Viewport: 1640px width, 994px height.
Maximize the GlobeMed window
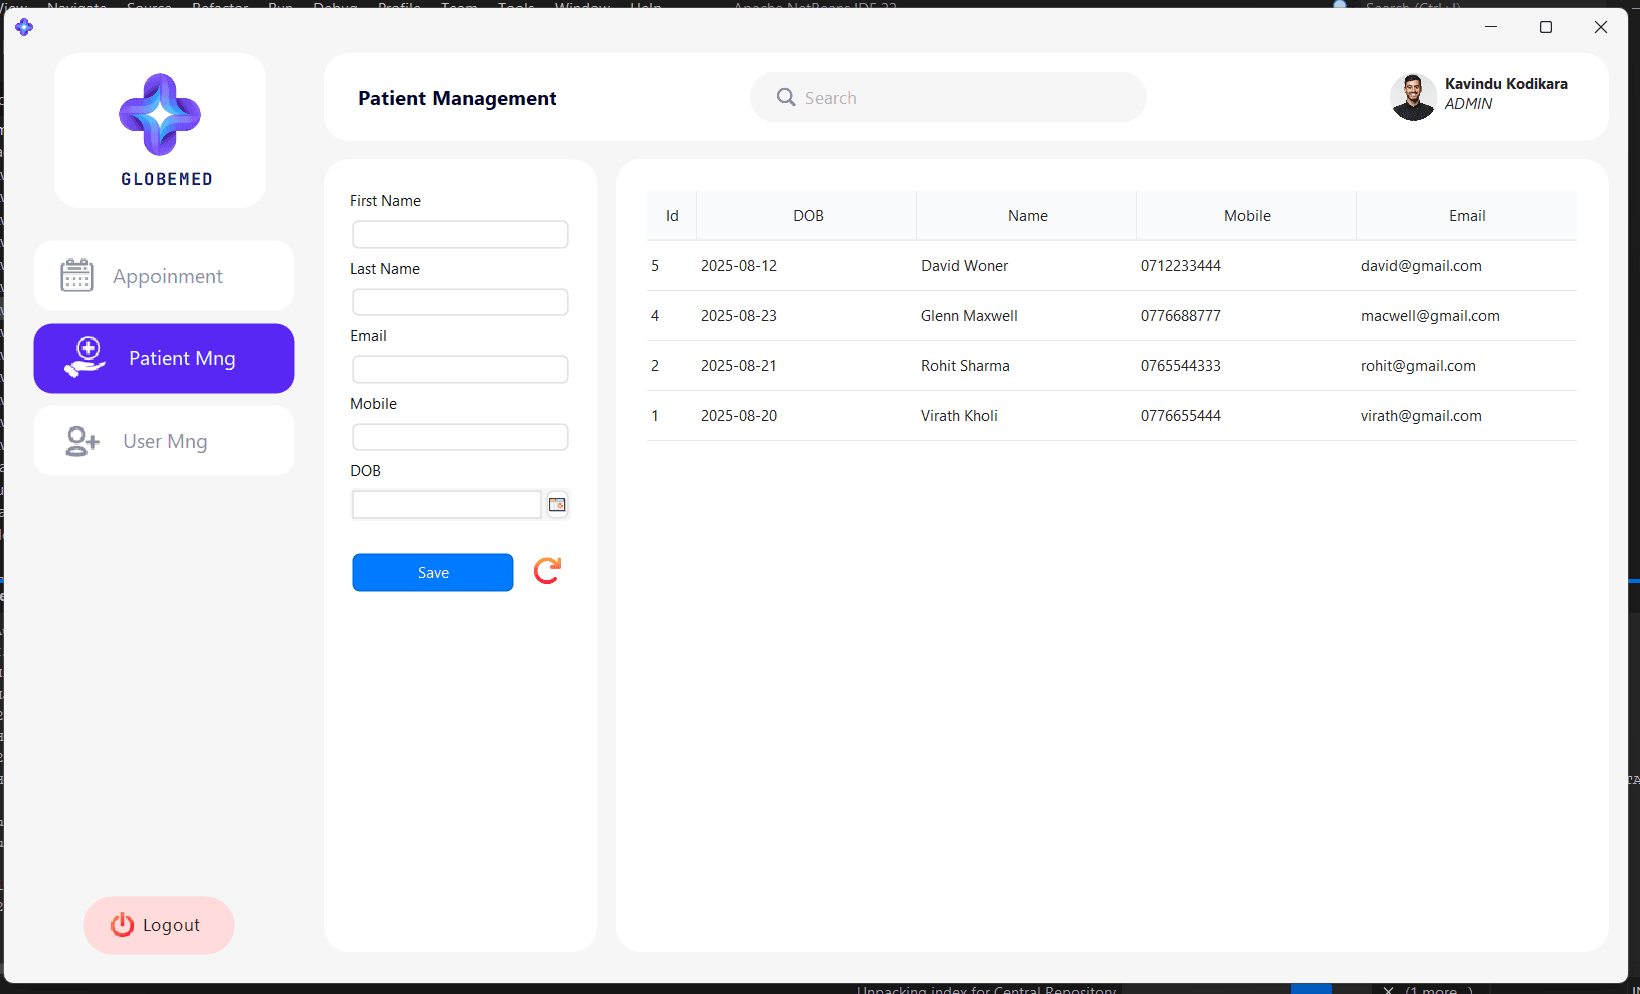(x=1546, y=27)
